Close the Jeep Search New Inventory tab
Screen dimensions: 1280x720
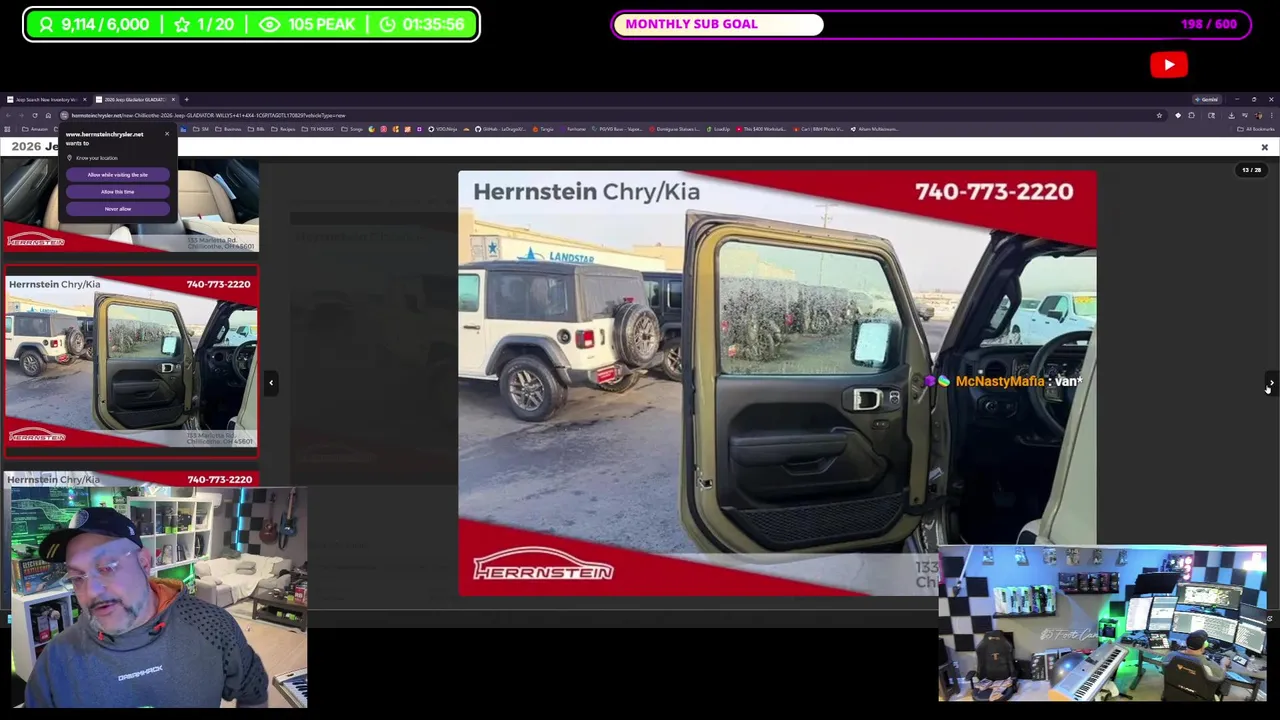[x=84, y=99]
